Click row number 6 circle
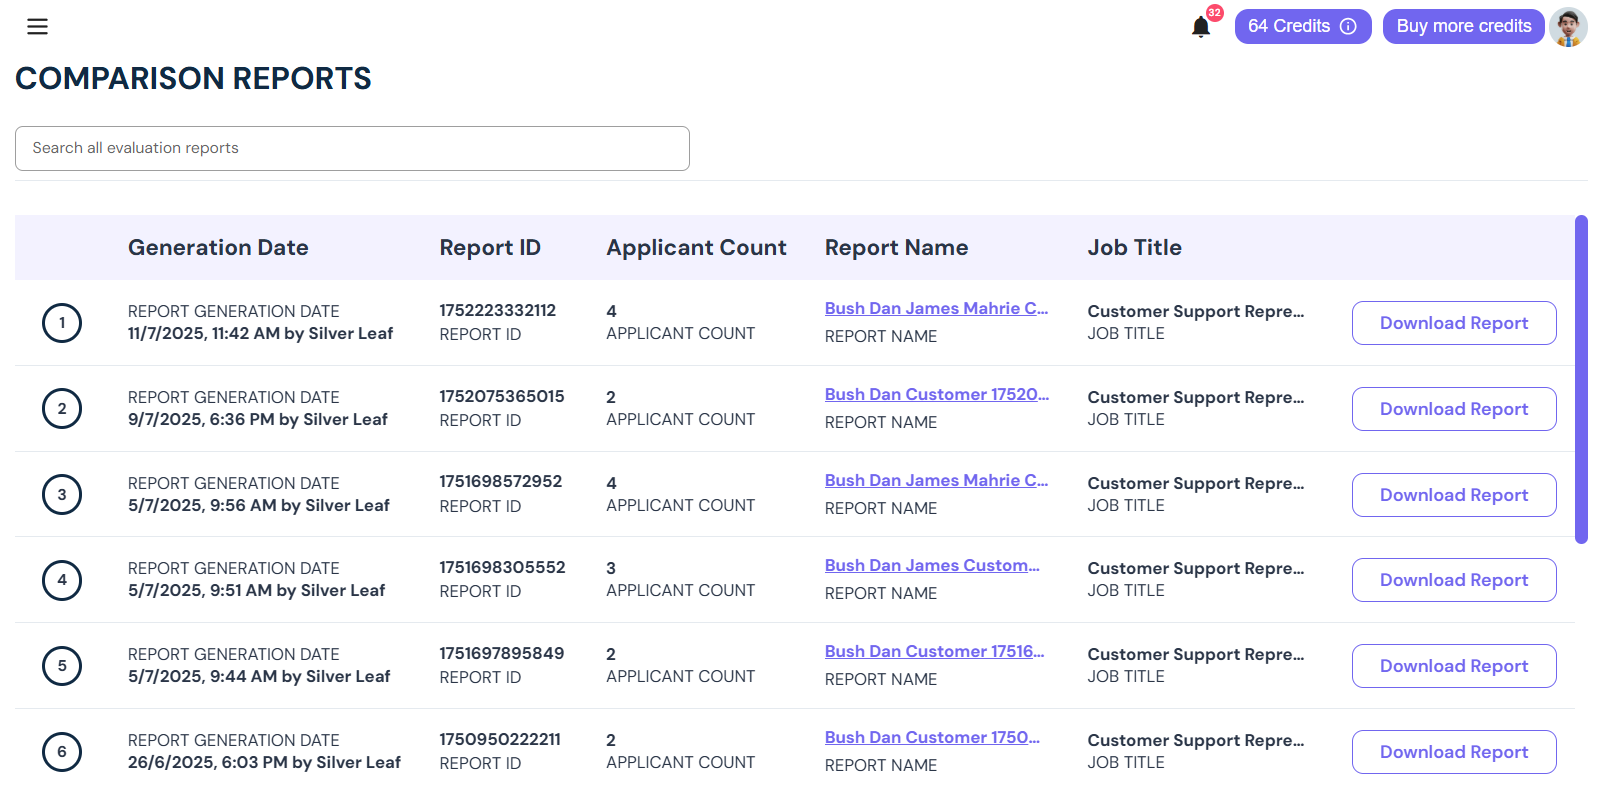This screenshot has height=803, width=1599. [x=62, y=752]
